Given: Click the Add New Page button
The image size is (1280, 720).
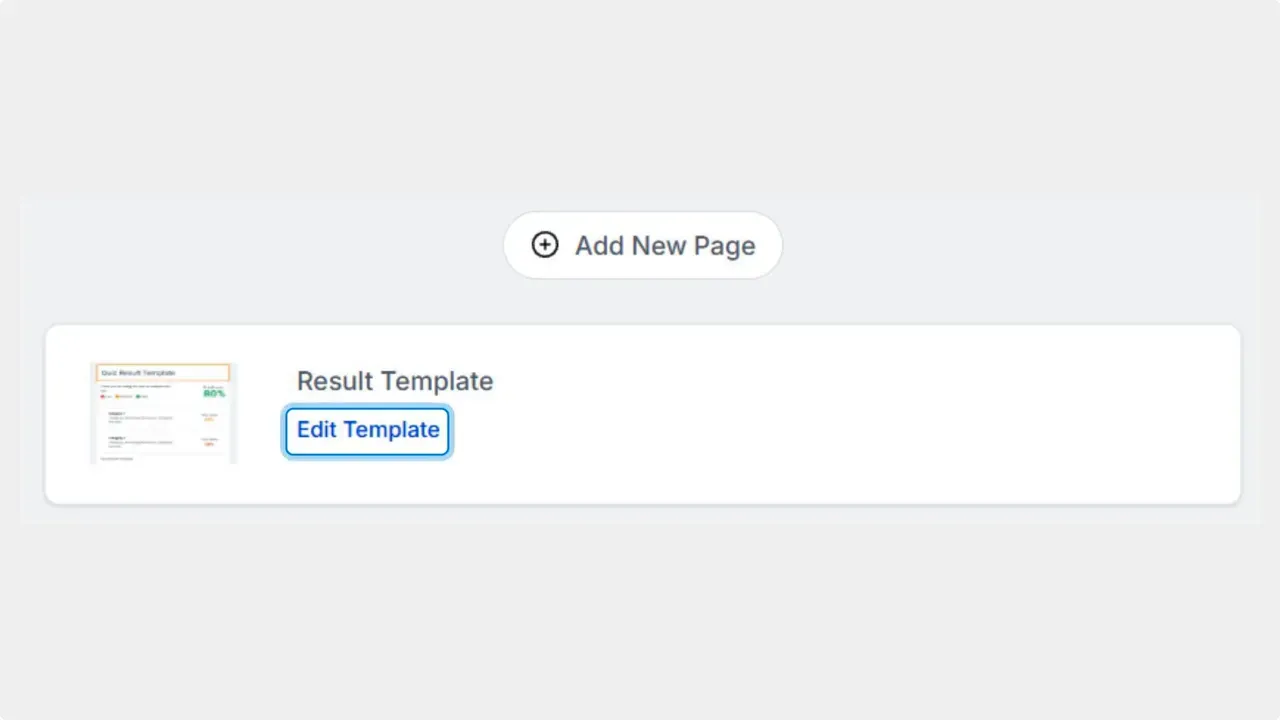Looking at the screenshot, I should (x=642, y=245).
